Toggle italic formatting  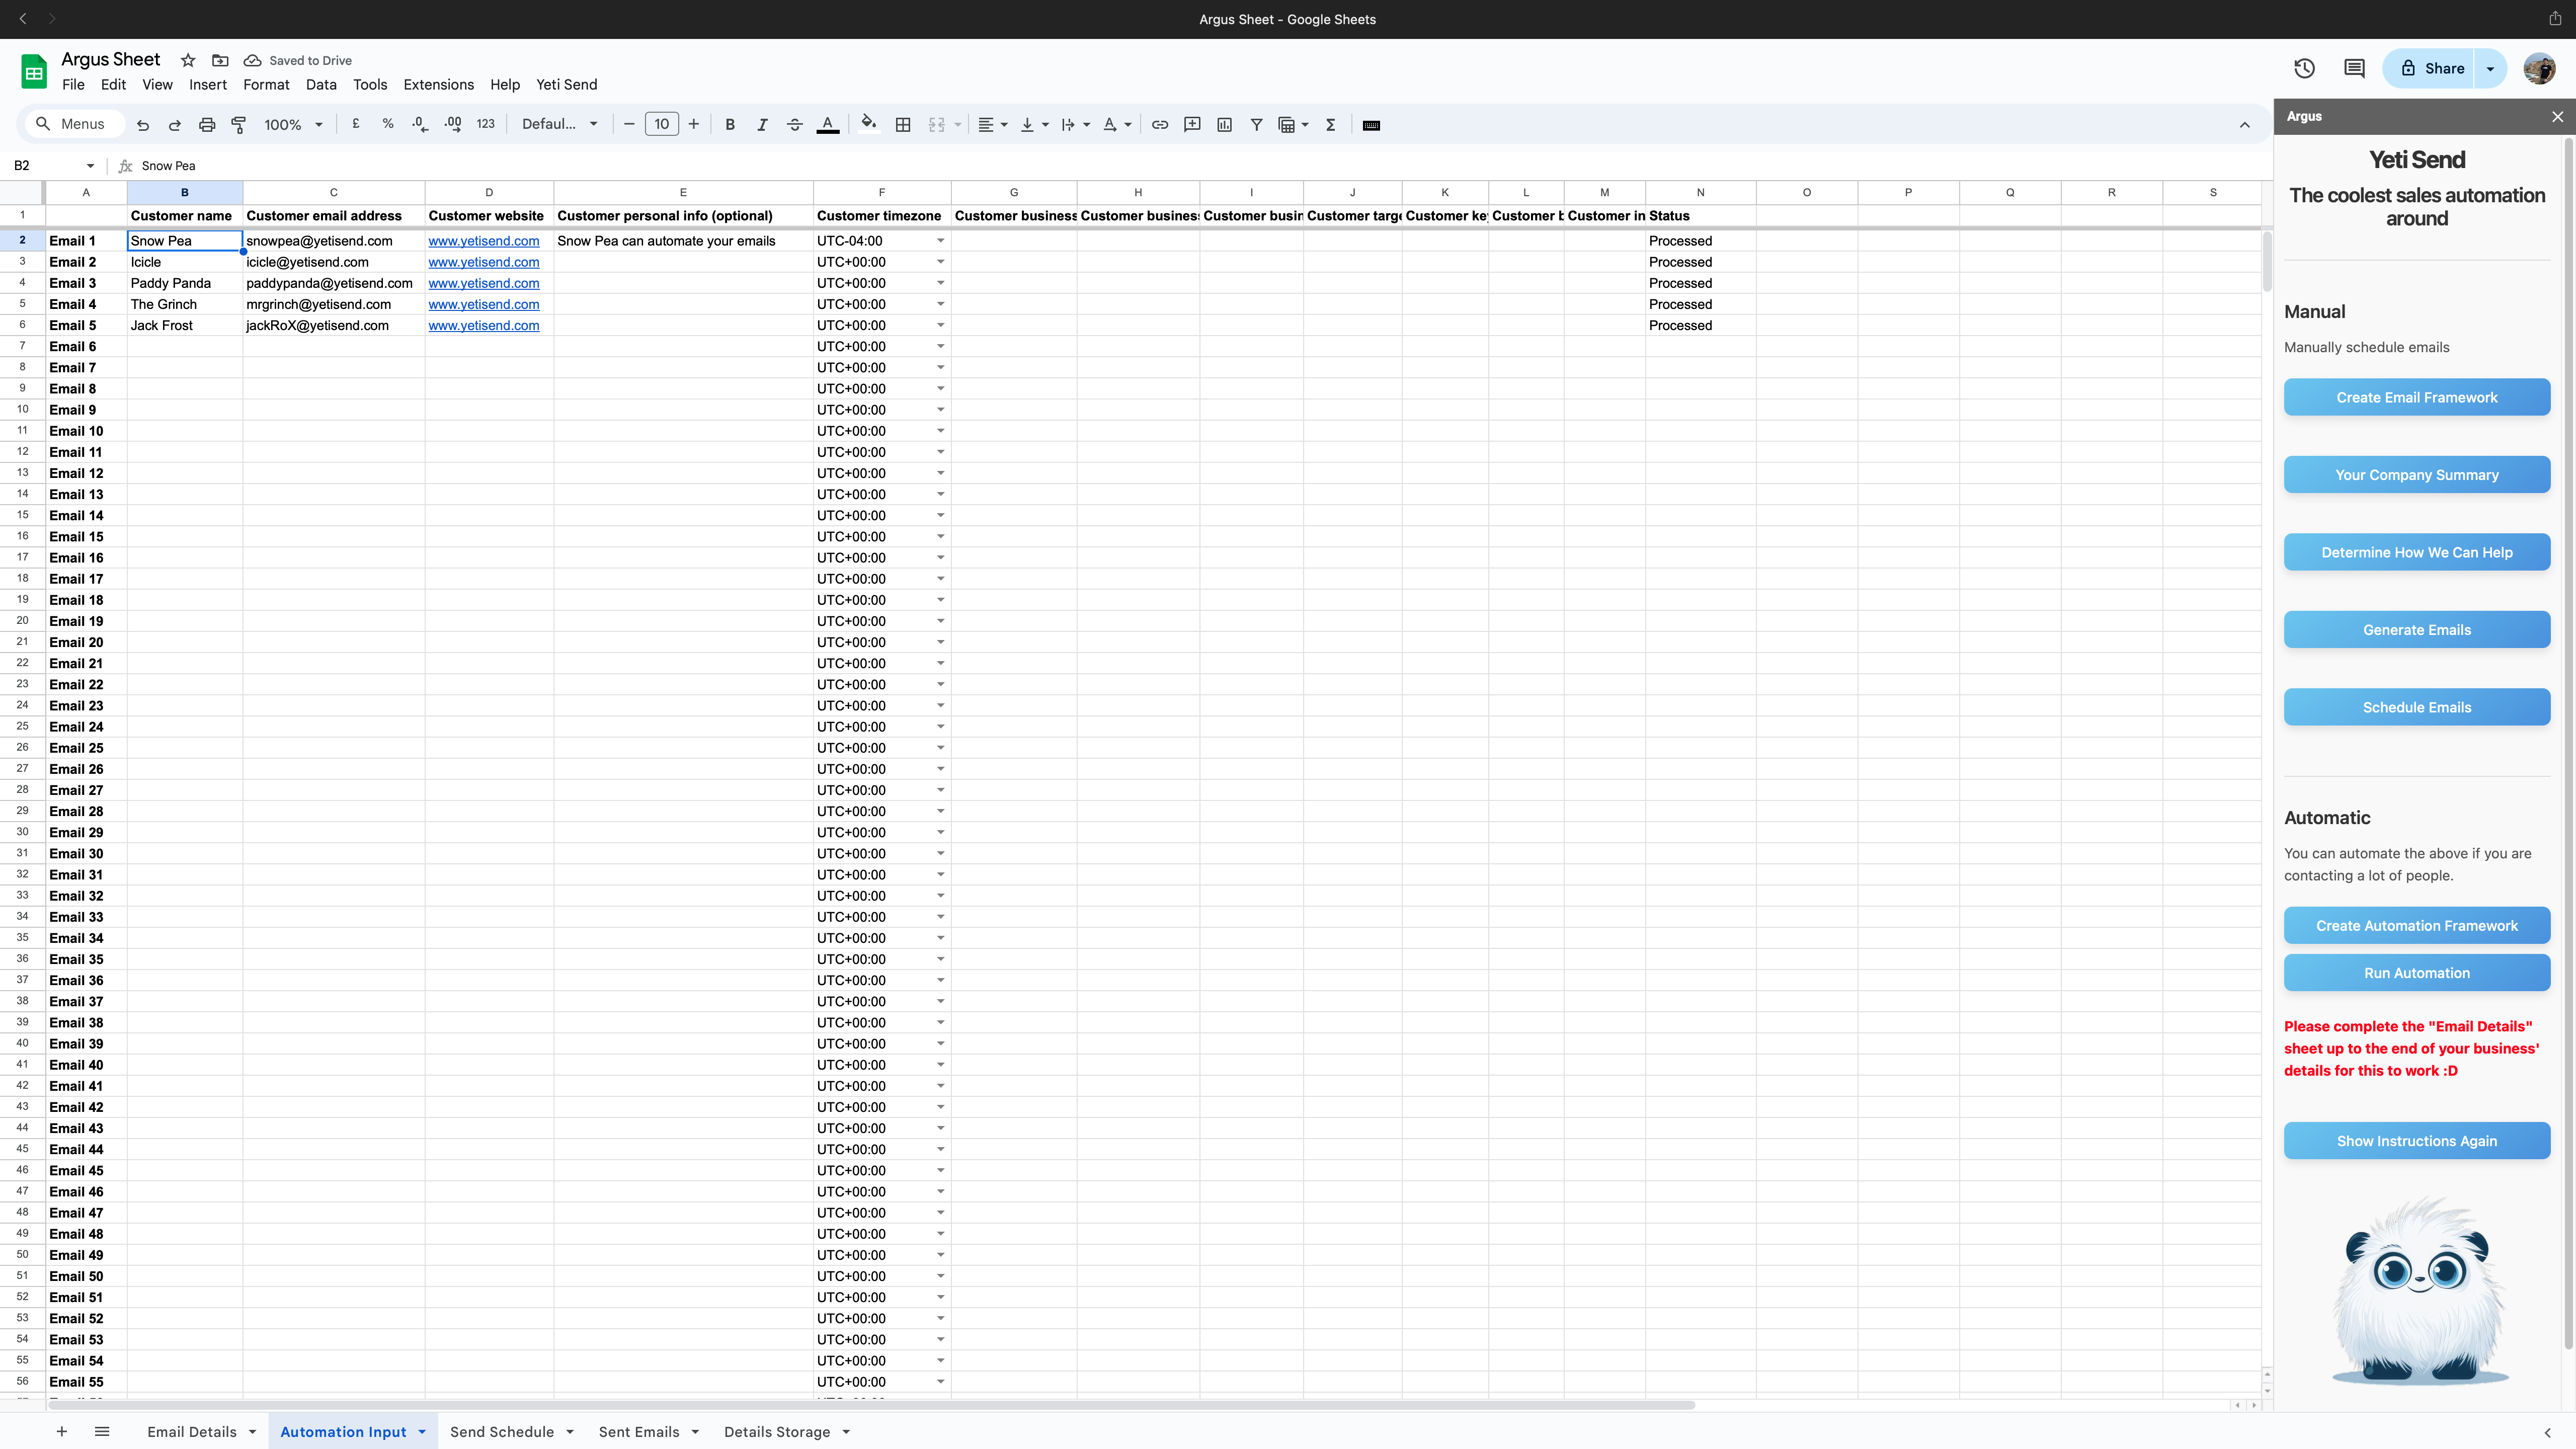(x=762, y=125)
